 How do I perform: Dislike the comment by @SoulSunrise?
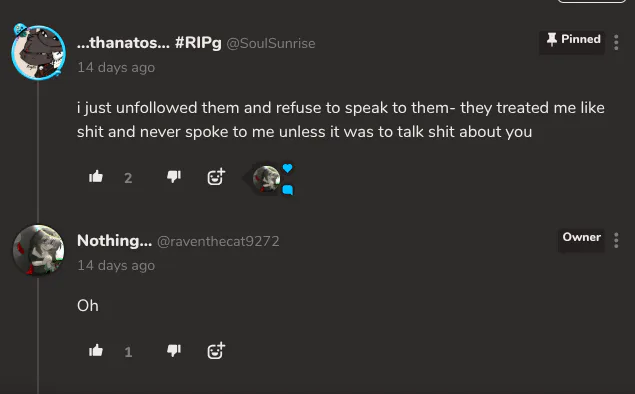click(x=174, y=177)
